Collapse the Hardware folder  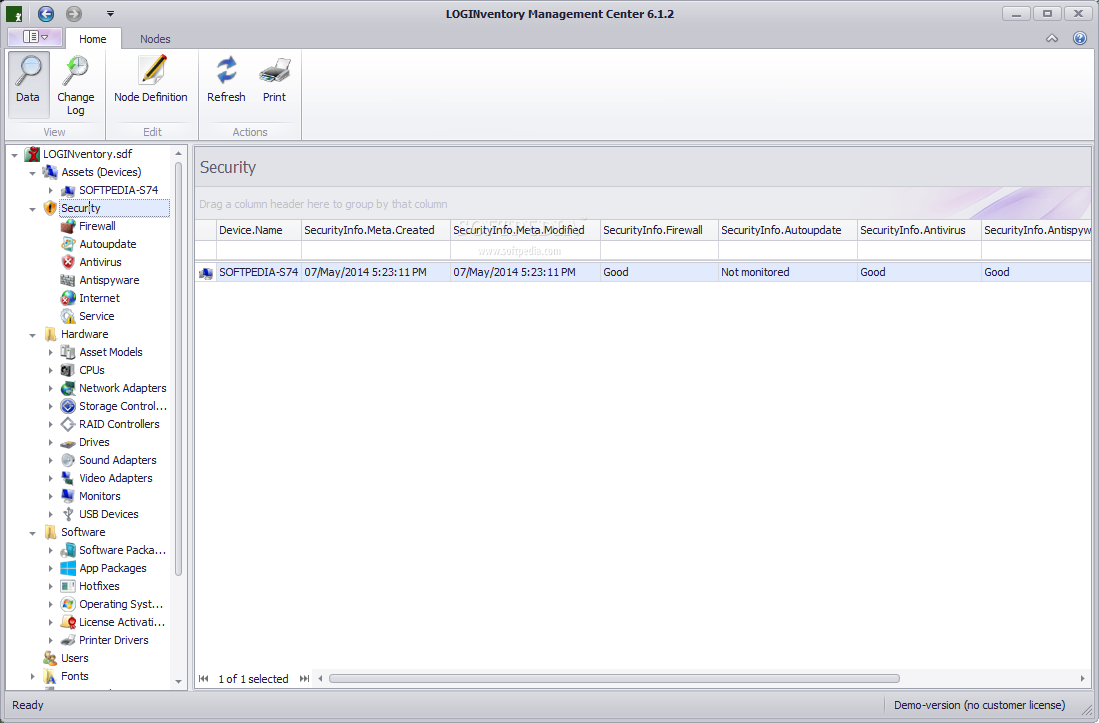click(32, 335)
